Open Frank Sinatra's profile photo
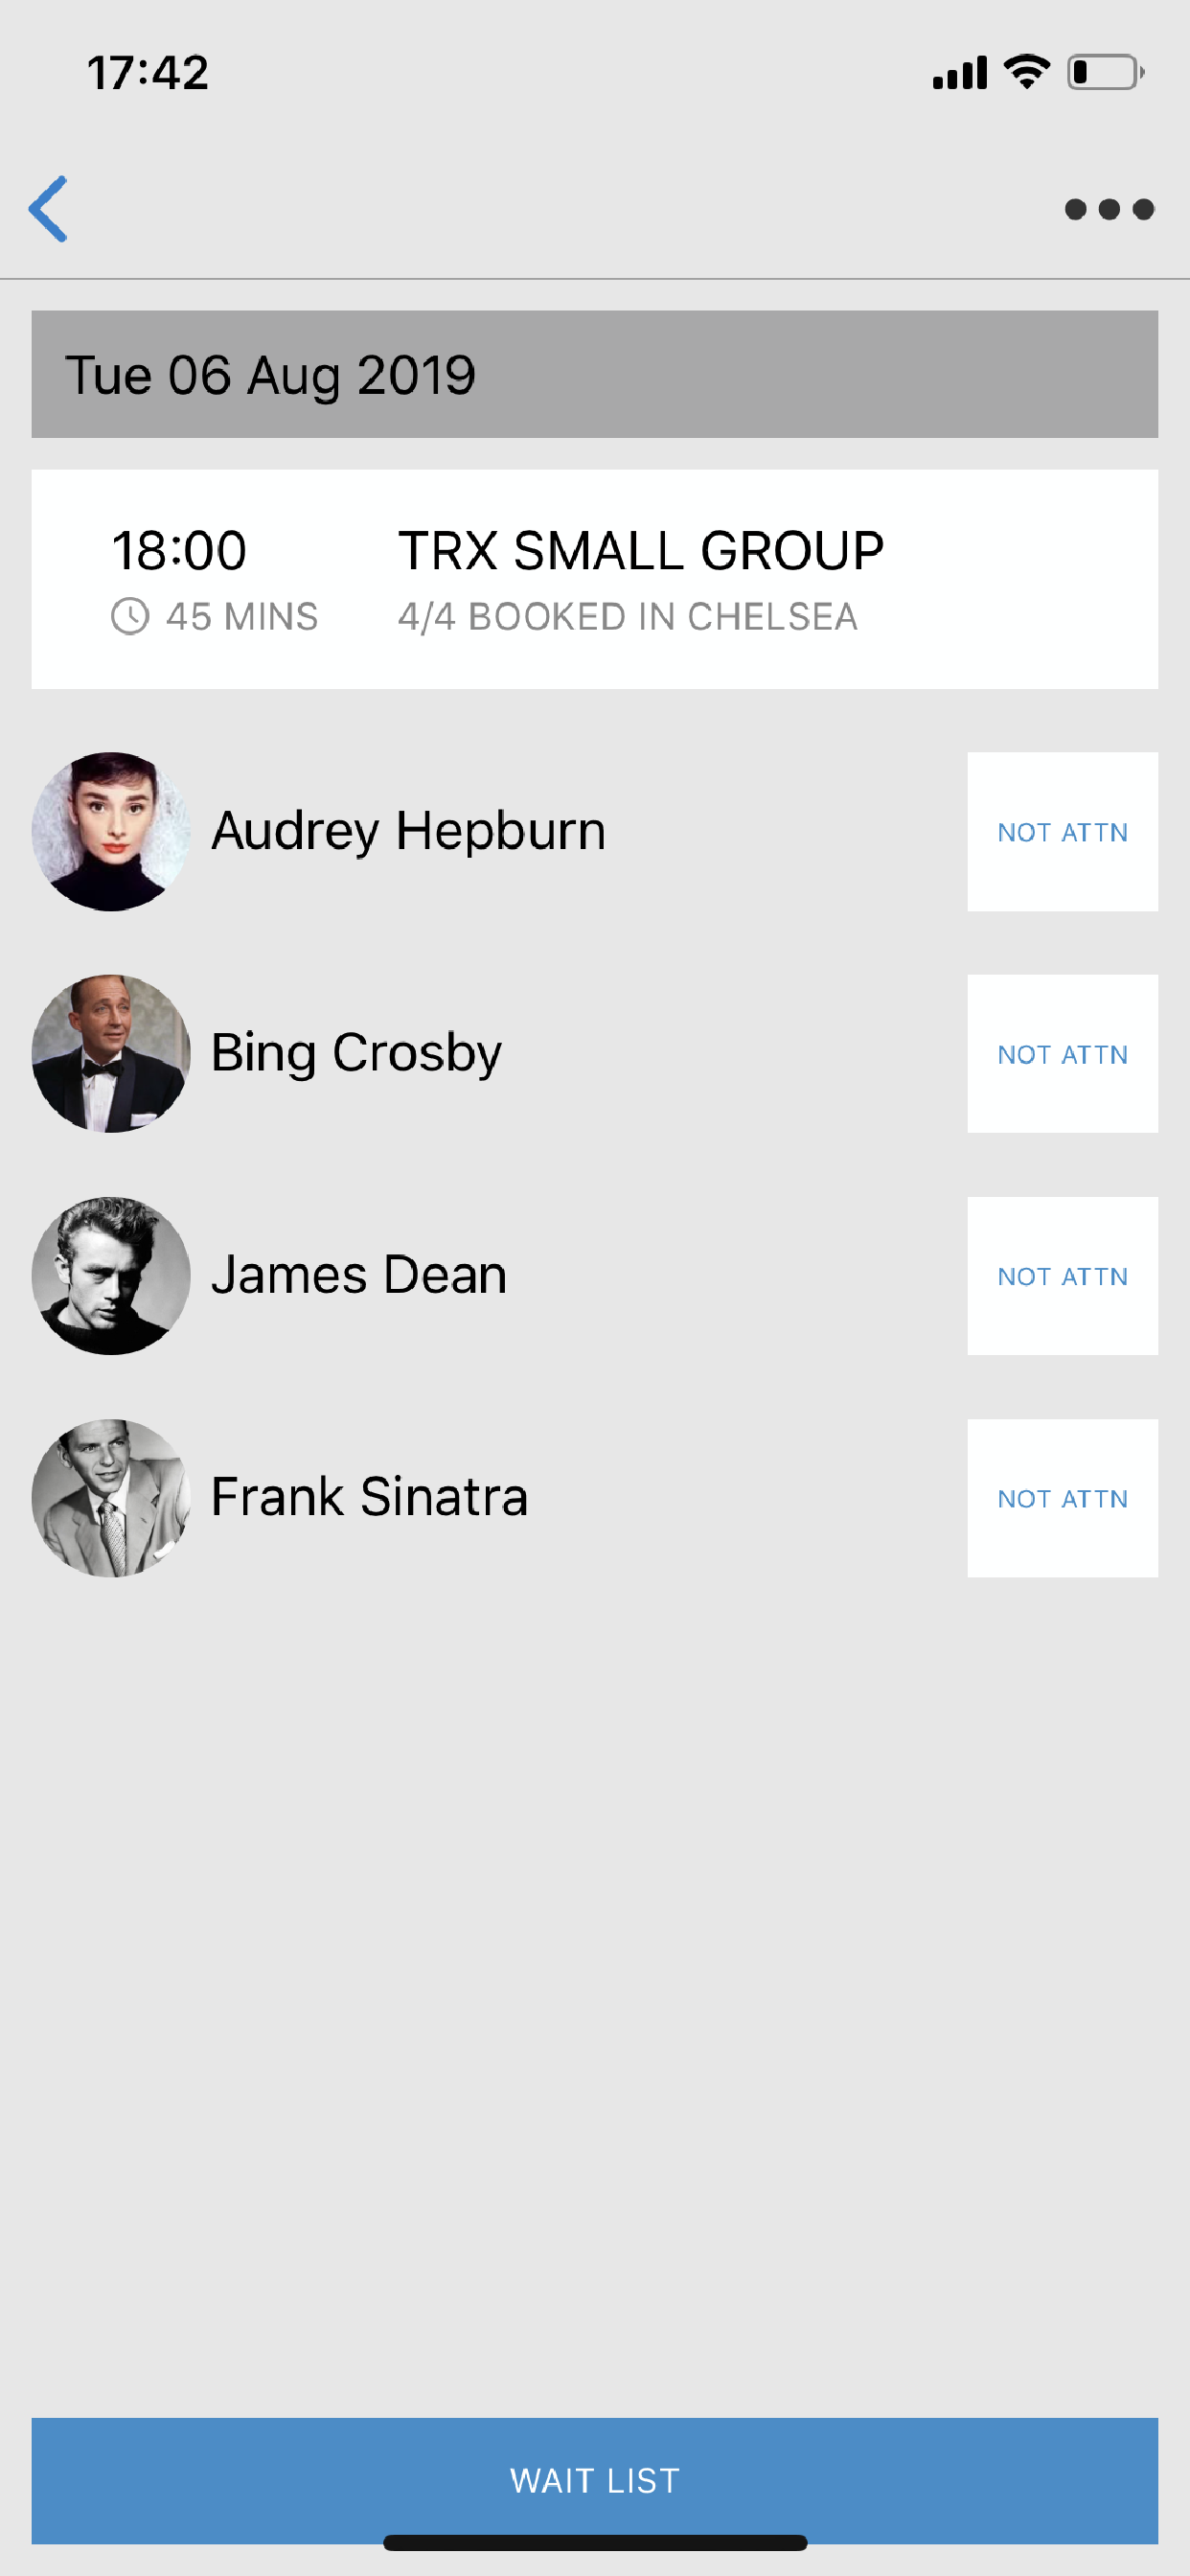 [x=111, y=1498]
